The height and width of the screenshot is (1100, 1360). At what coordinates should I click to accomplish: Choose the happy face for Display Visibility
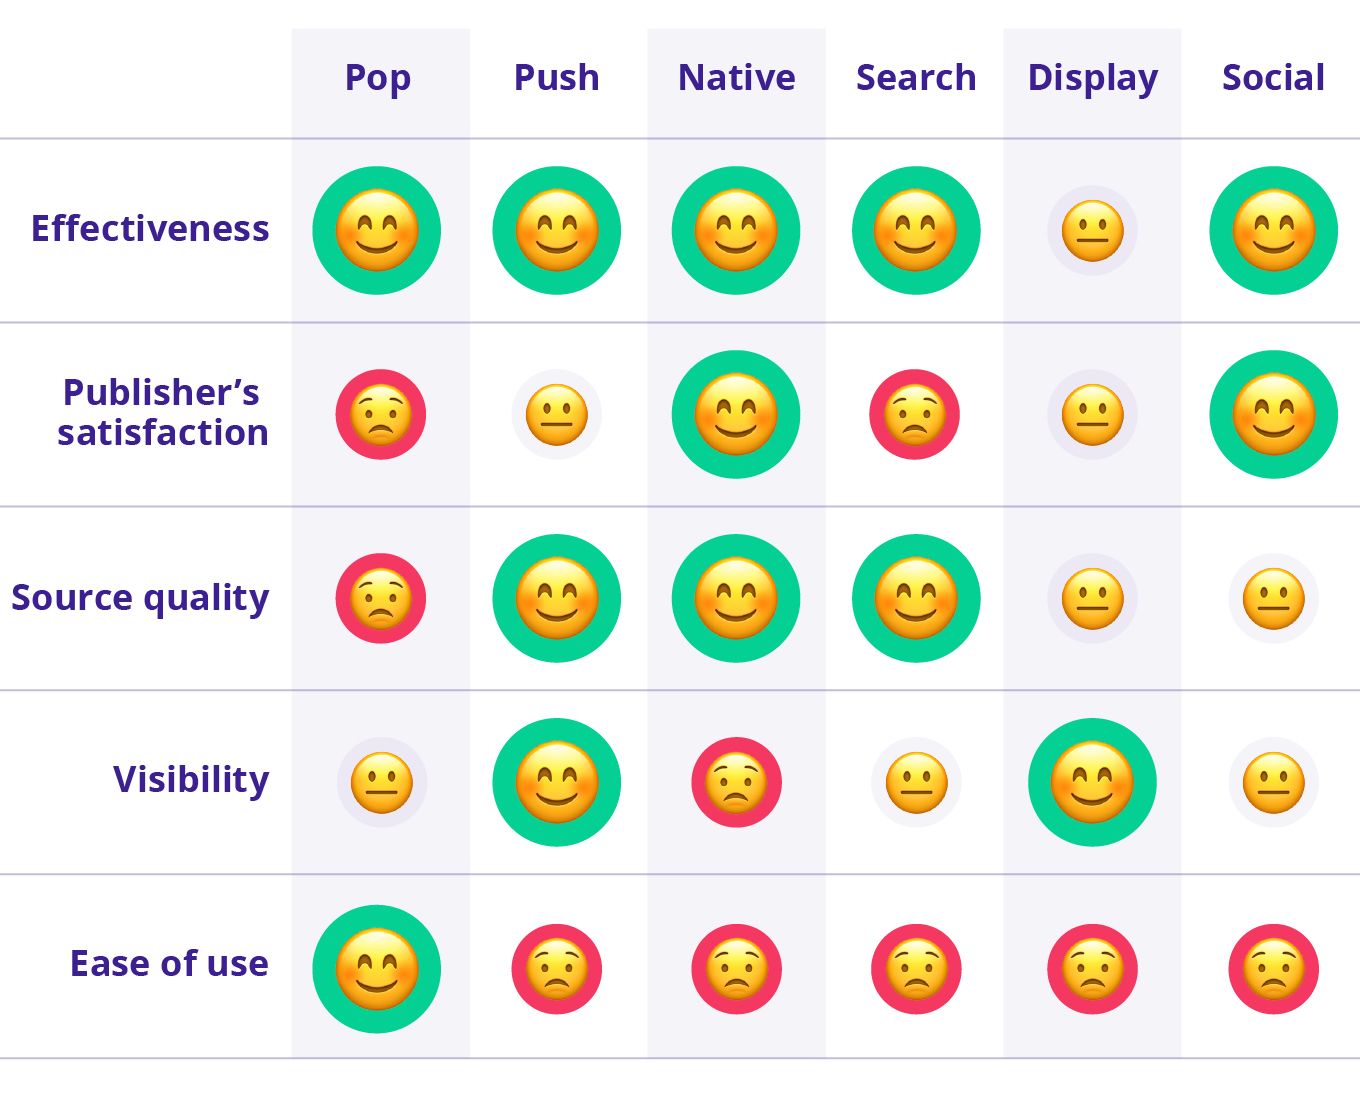click(x=1093, y=782)
